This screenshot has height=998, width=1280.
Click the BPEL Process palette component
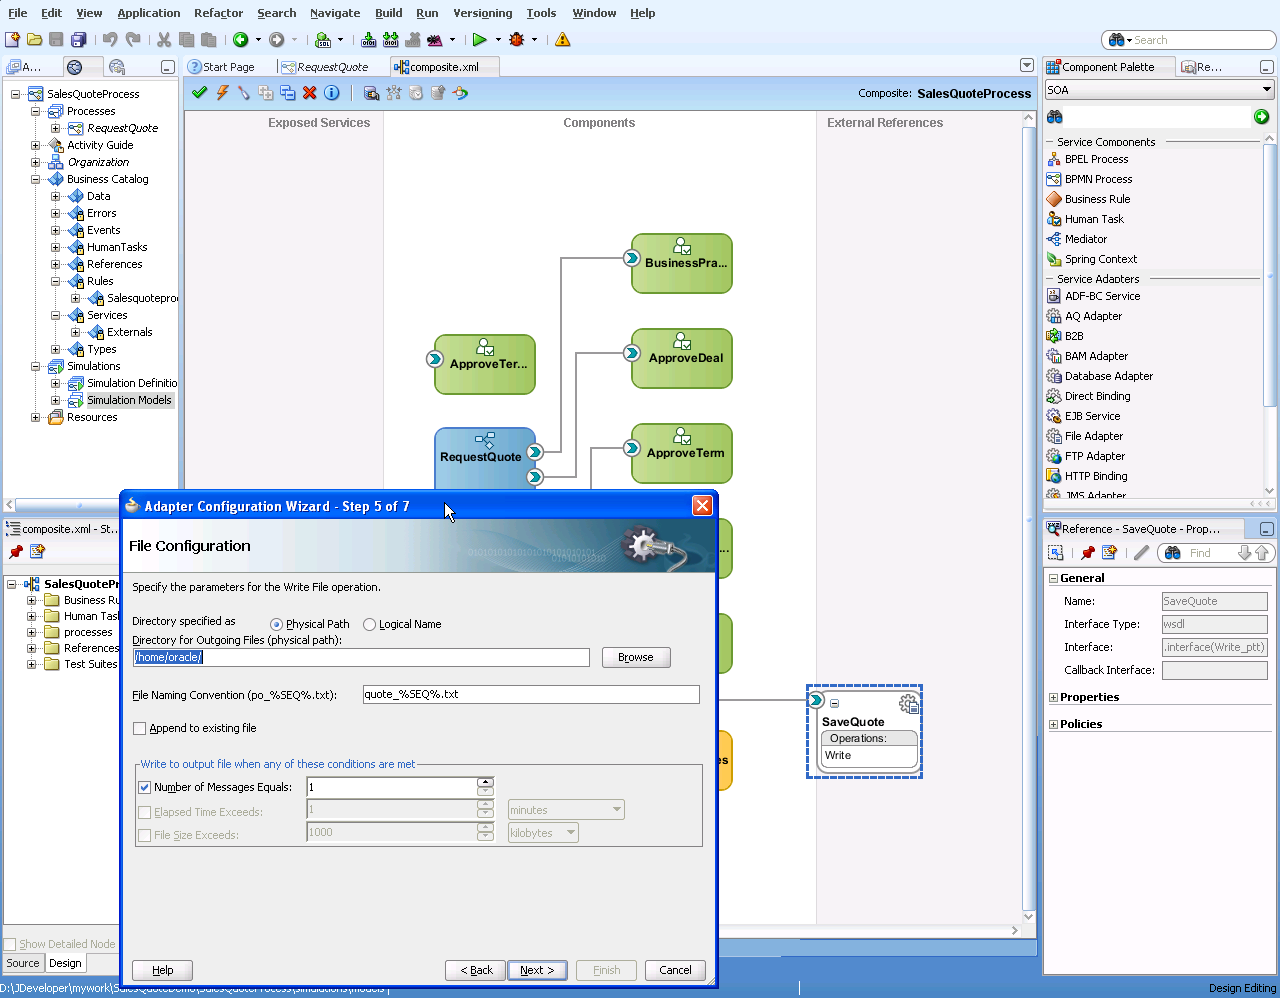click(x=1096, y=159)
